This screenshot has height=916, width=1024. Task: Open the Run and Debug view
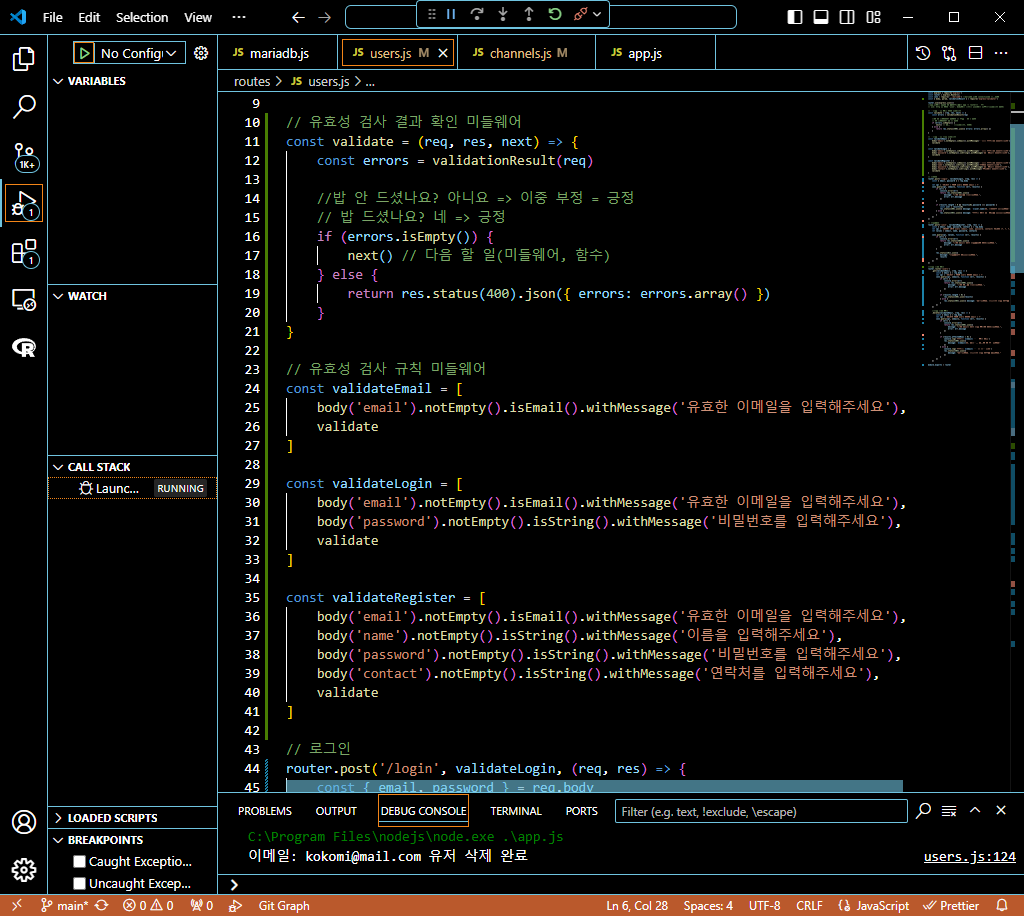pyautogui.click(x=24, y=204)
